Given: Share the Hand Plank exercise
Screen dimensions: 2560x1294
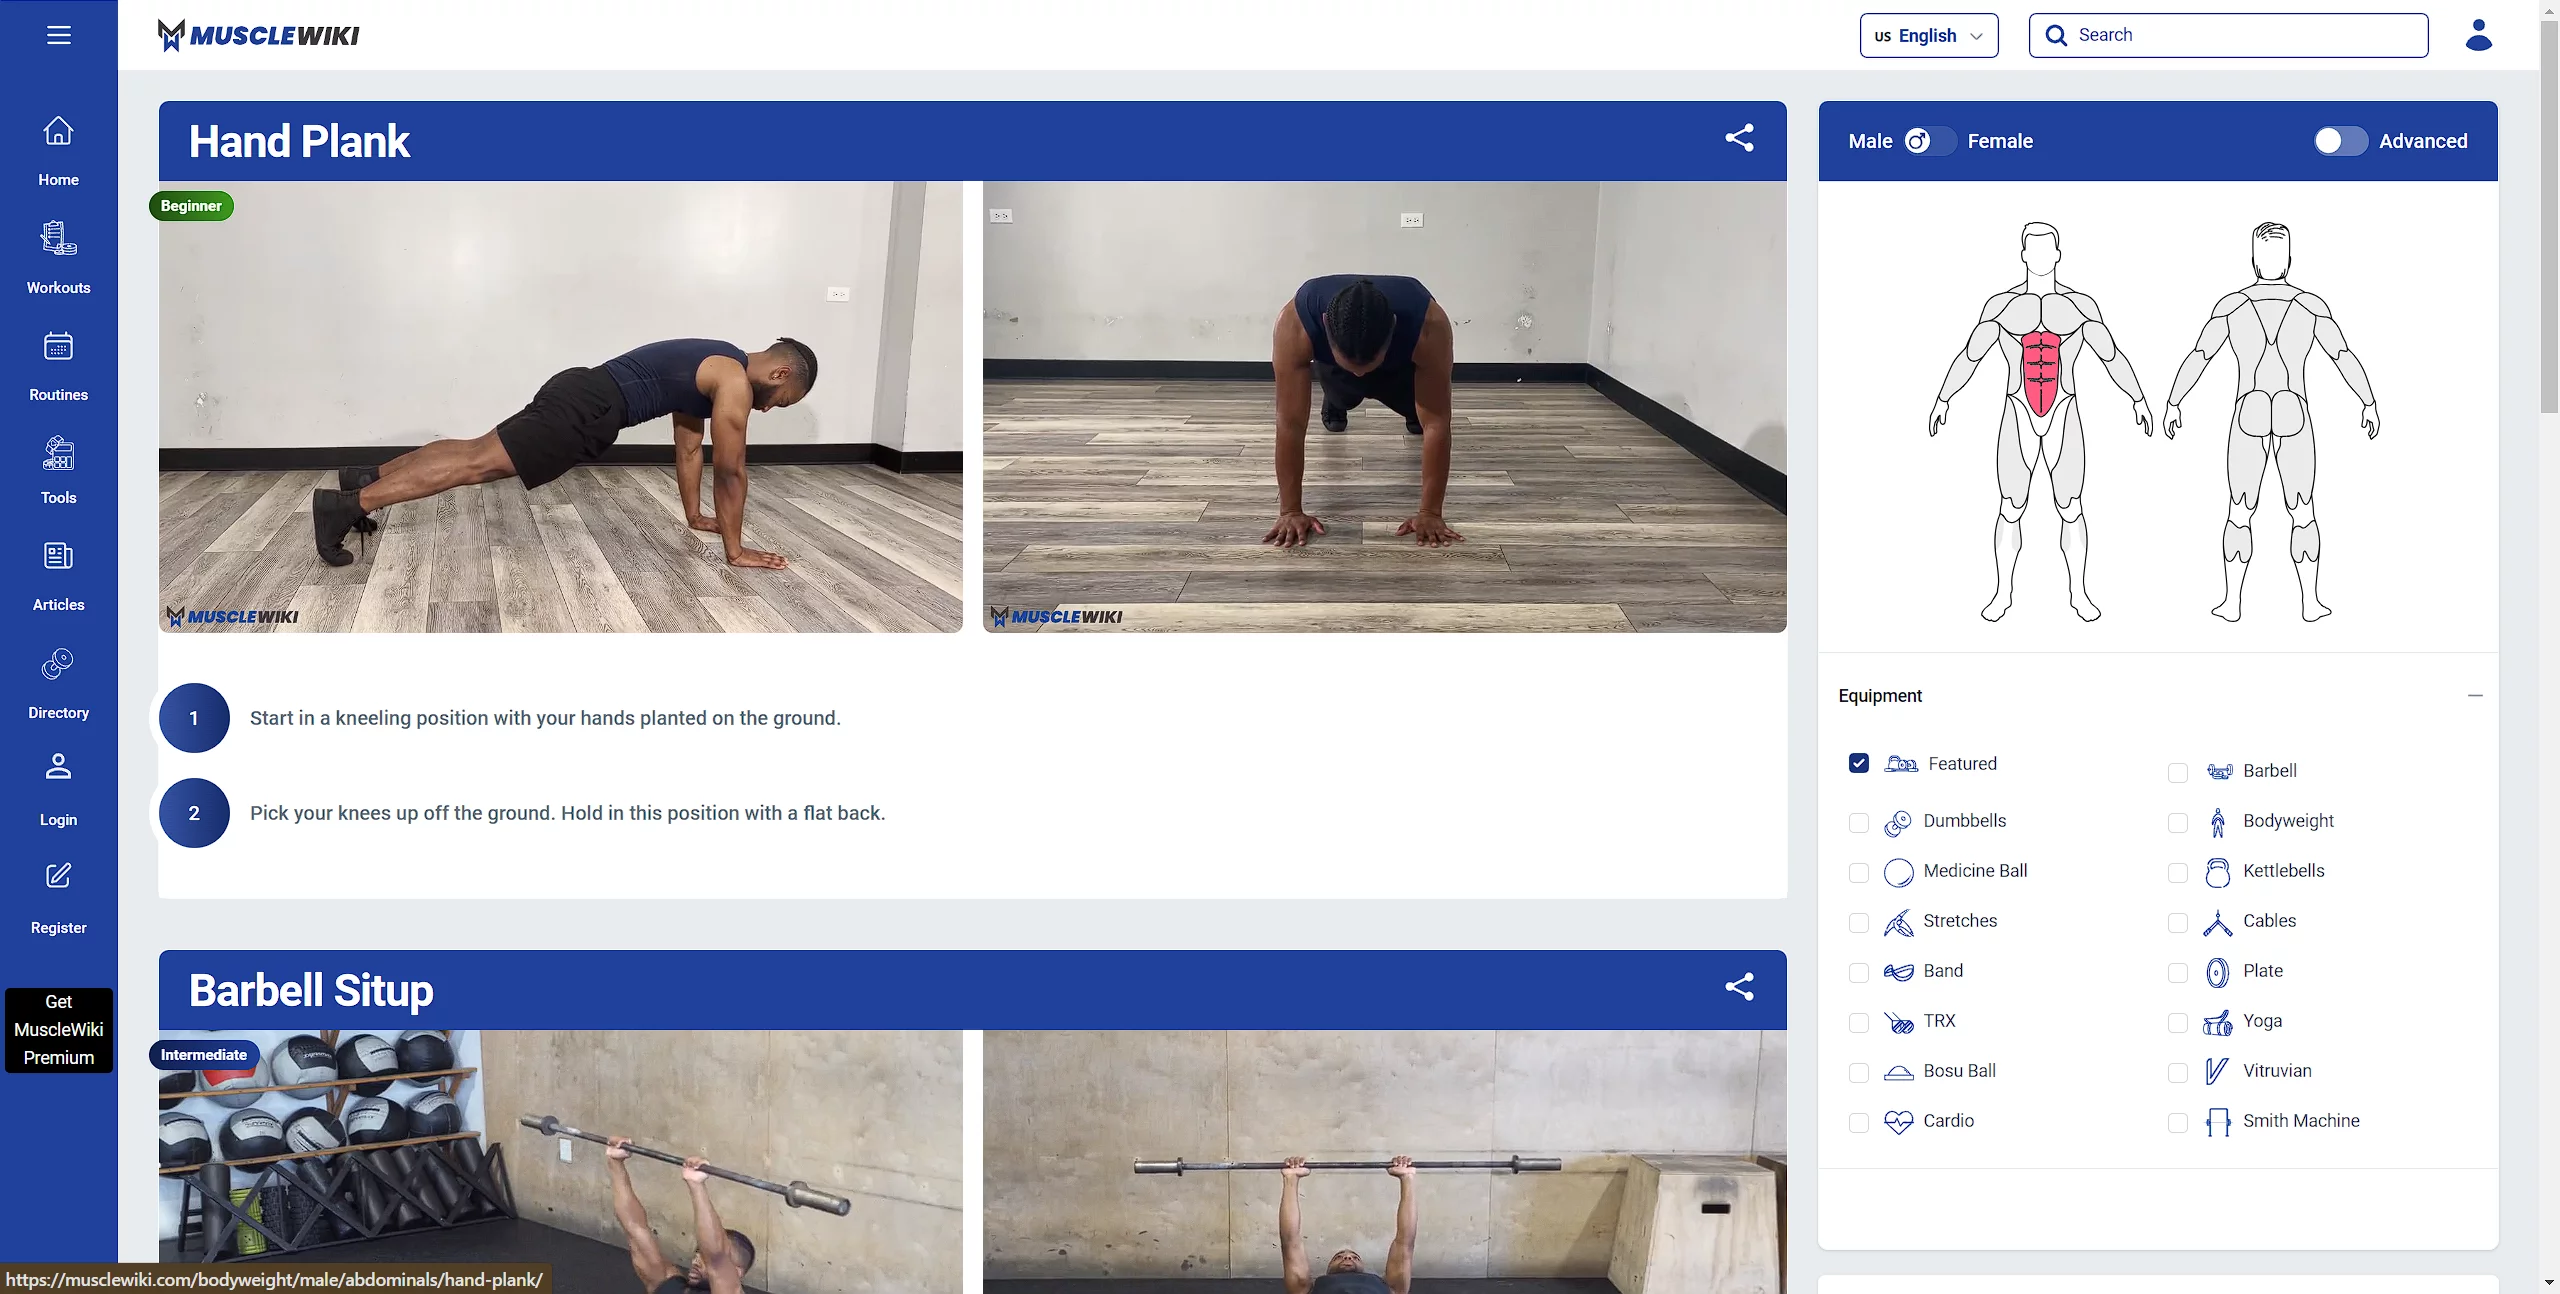Looking at the screenshot, I should [x=1739, y=138].
